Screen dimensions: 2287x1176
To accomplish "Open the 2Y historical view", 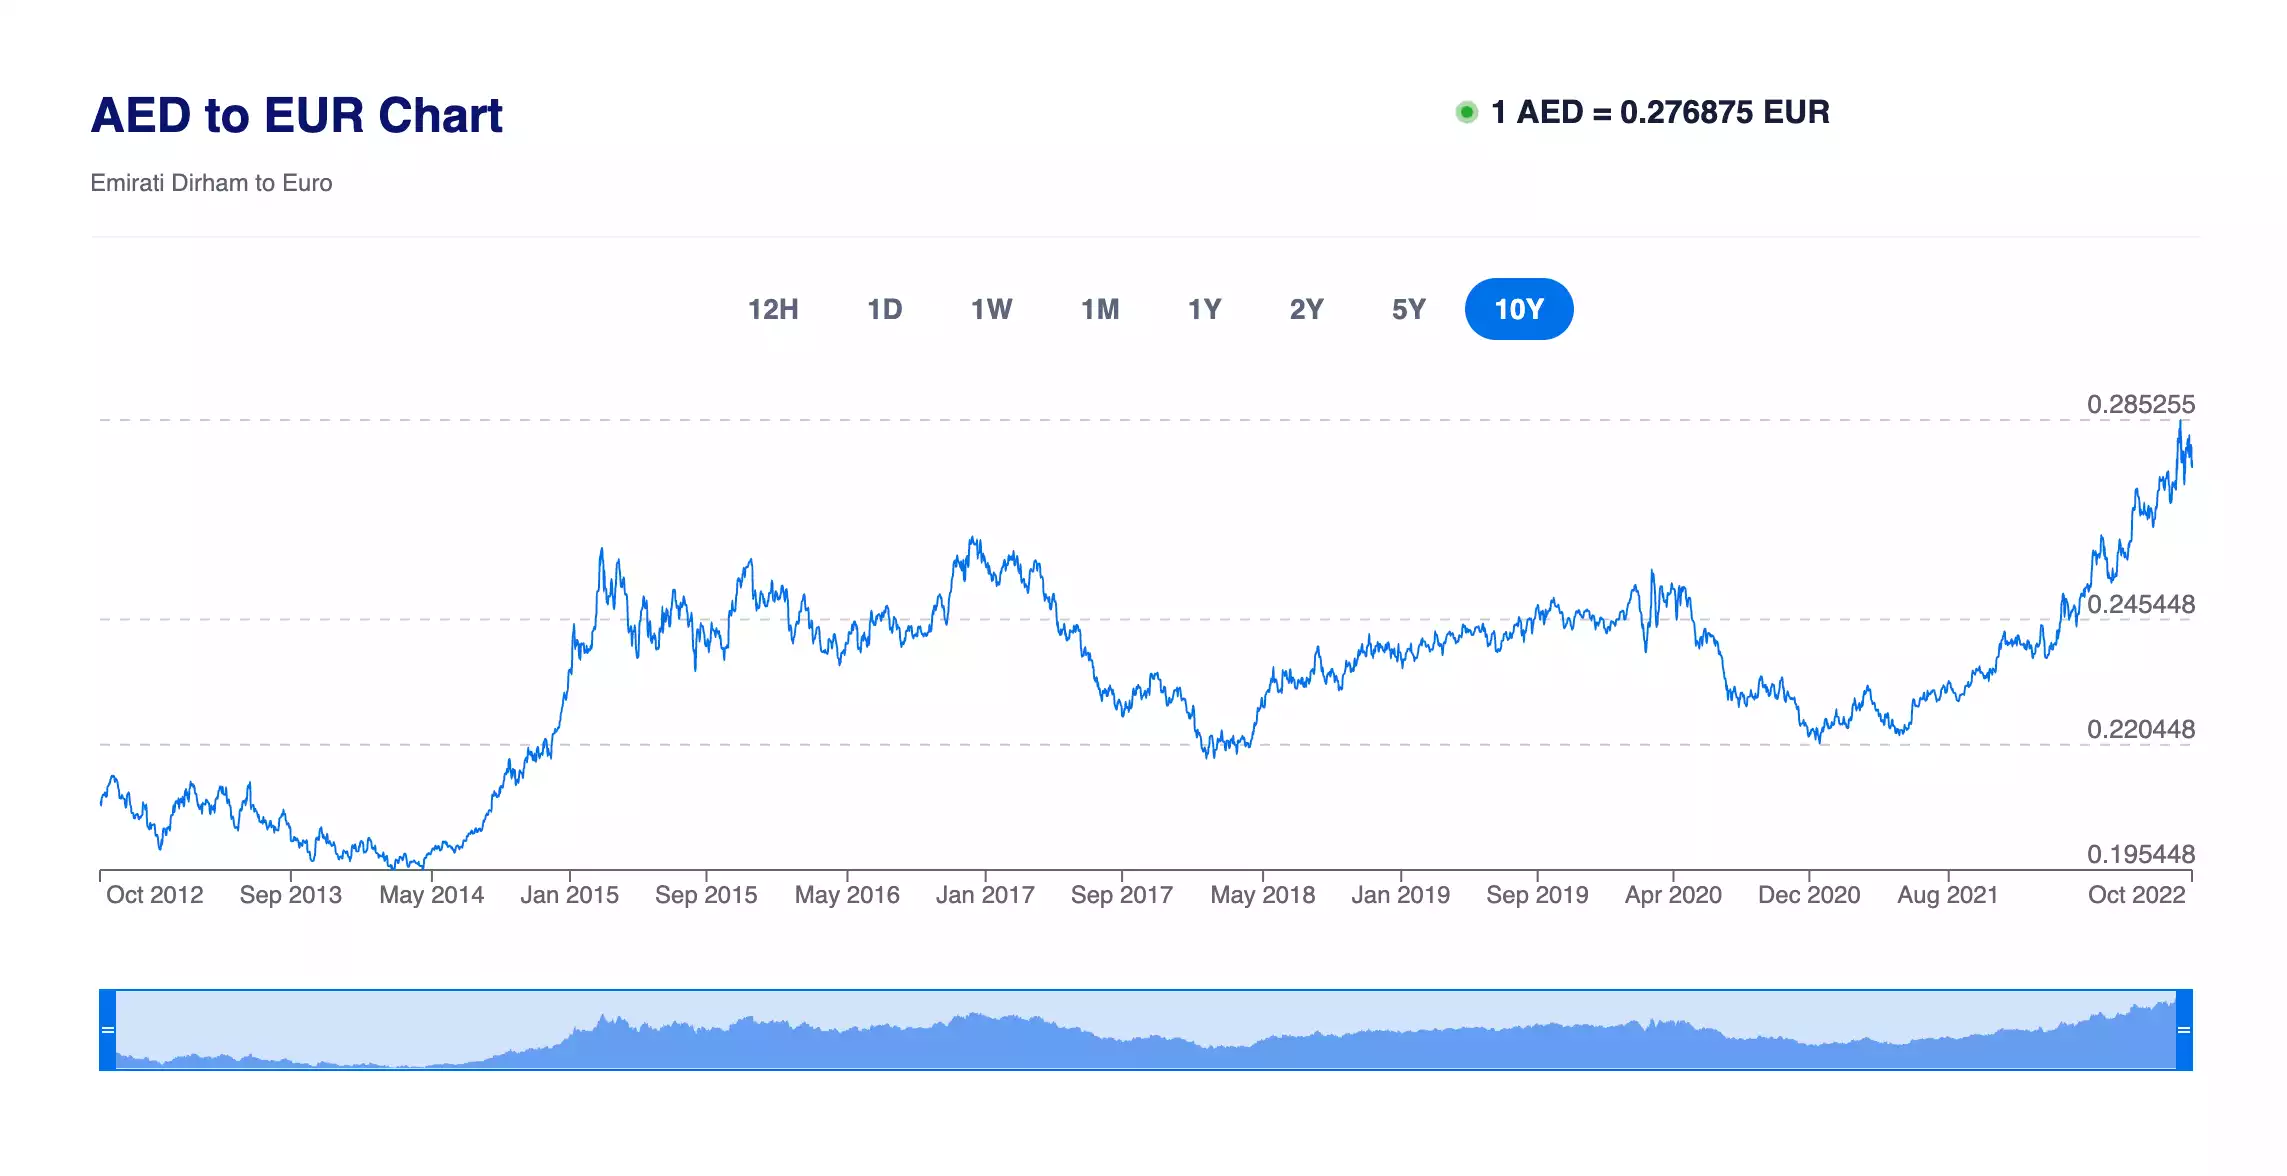I will point(1308,310).
